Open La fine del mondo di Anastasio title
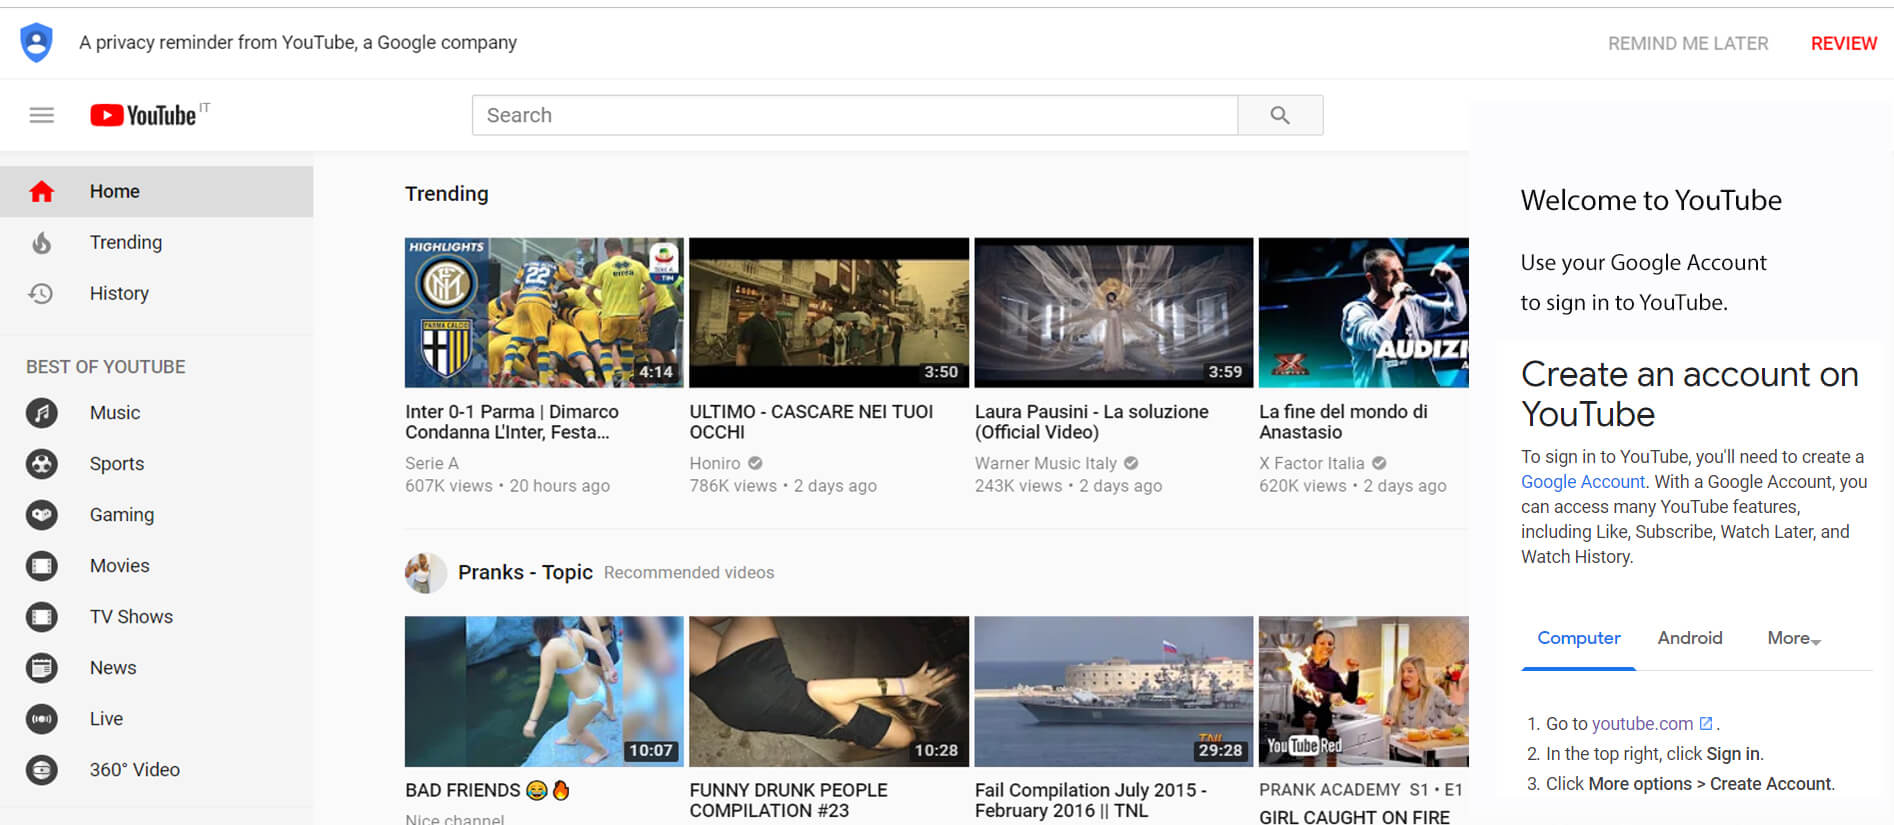The image size is (1894, 825). 1343,422
